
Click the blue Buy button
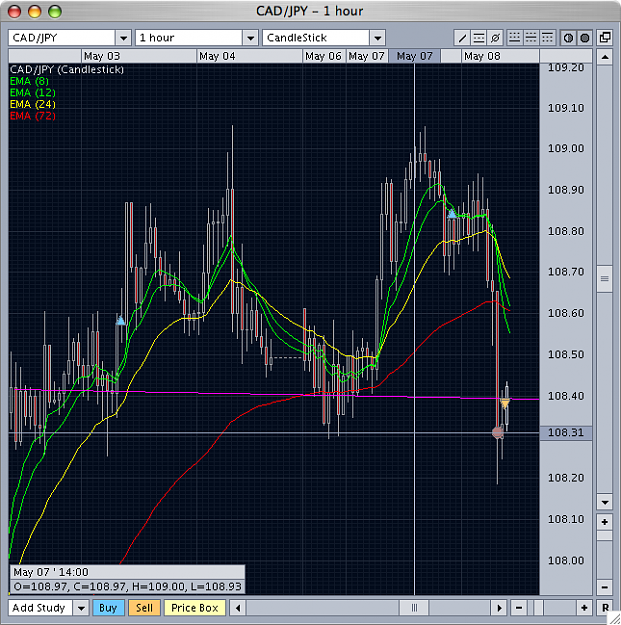tap(108, 608)
